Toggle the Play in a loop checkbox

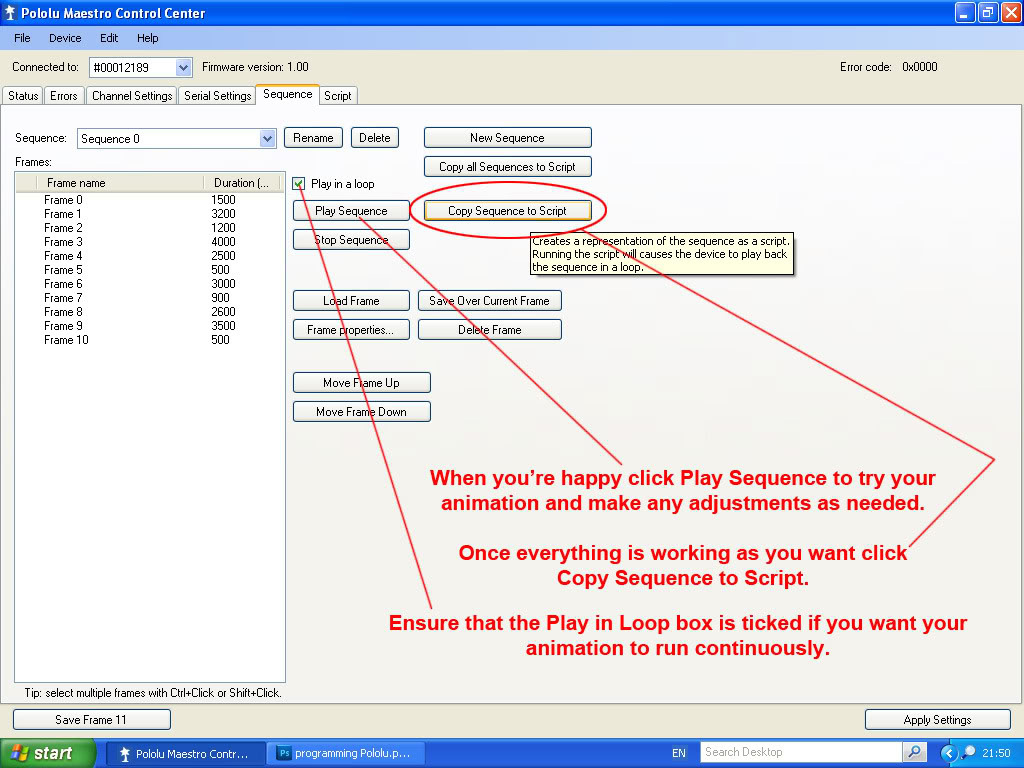click(298, 184)
